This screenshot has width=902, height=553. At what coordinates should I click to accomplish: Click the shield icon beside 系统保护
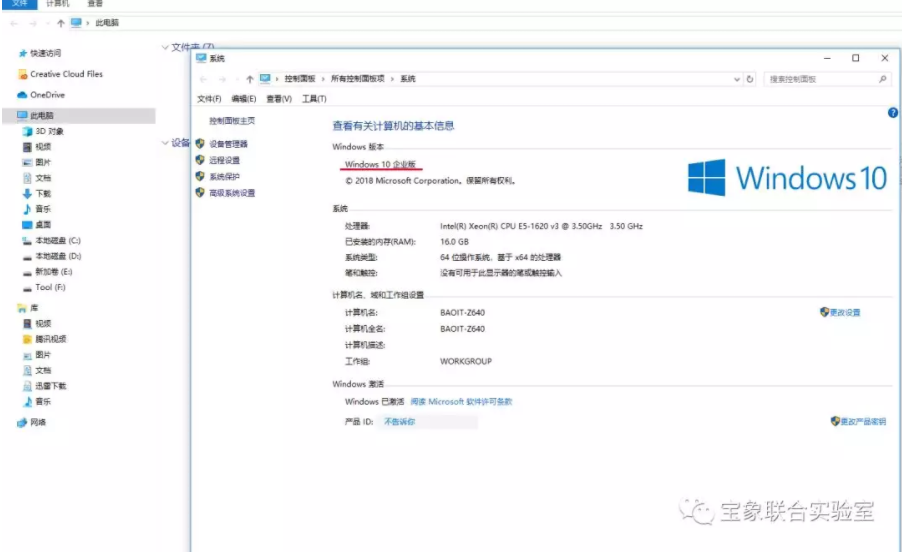200,176
